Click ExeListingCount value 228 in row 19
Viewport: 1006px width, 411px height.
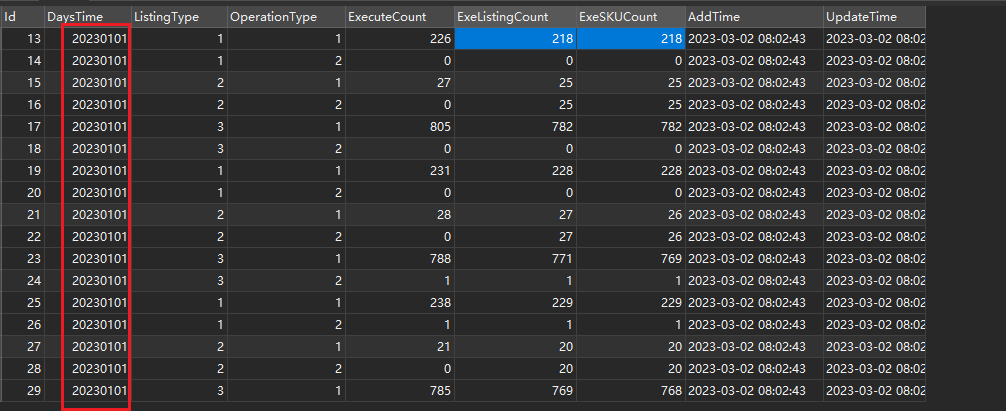pyautogui.click(x=515, y=171)
